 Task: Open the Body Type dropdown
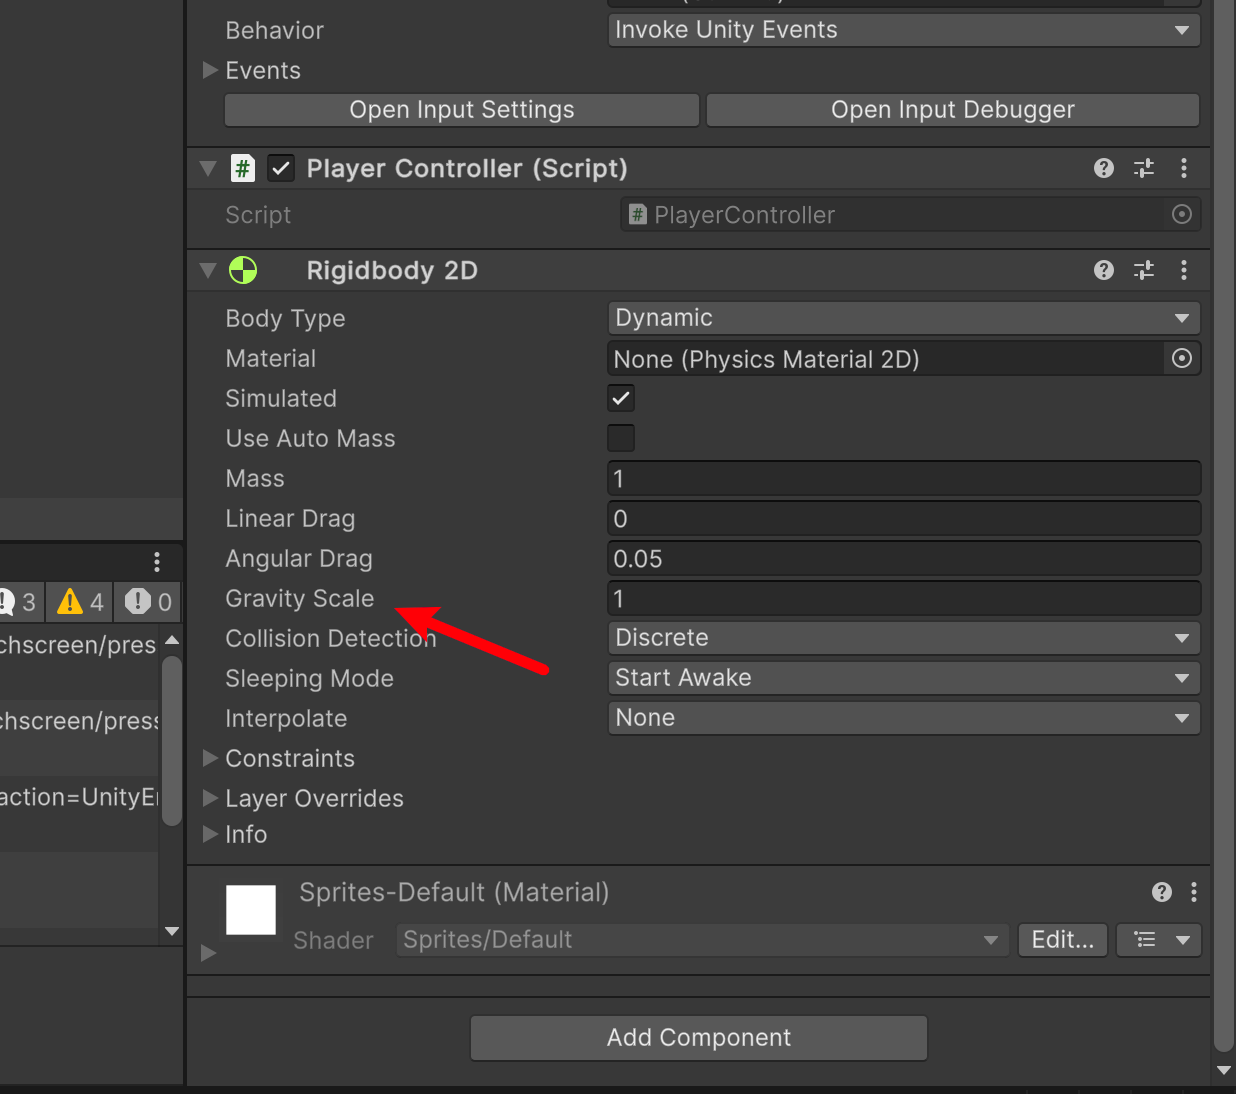coord(904,318)
